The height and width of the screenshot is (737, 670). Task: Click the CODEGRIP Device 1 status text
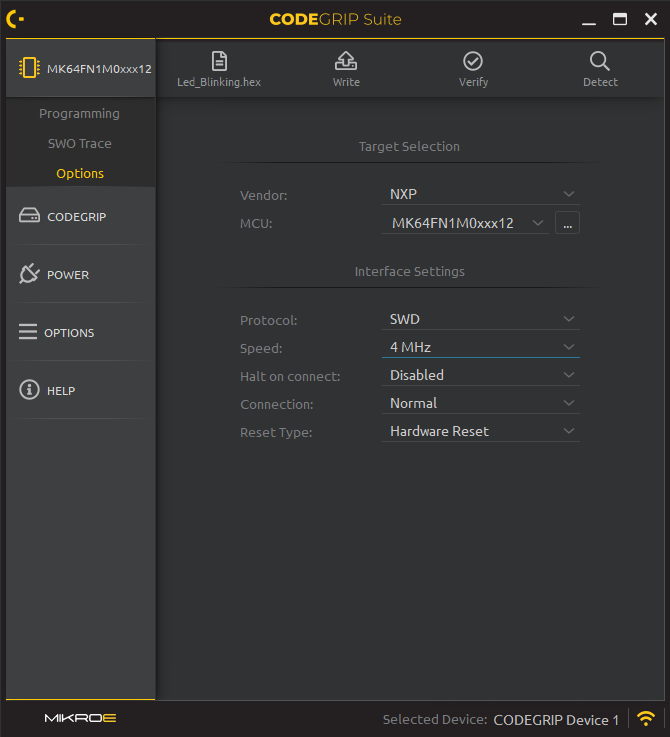(556, 720)
